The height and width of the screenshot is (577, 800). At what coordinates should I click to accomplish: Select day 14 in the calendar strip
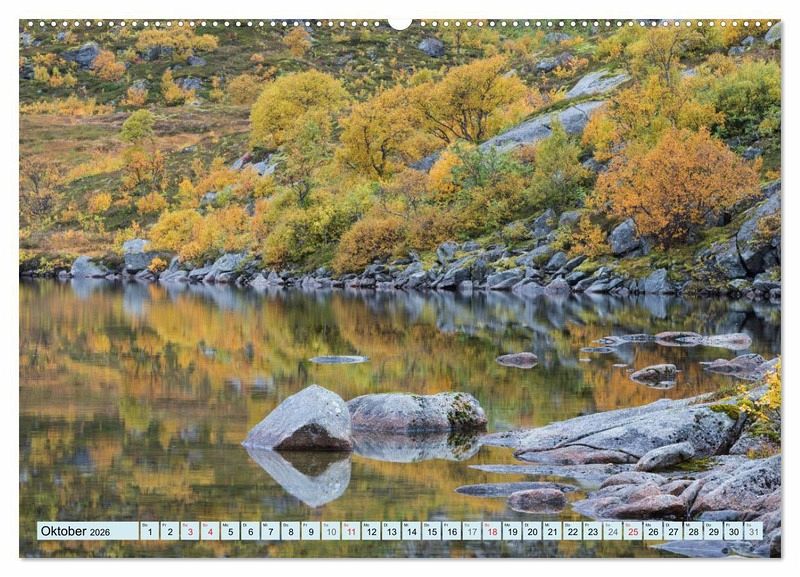[x=411, y=531]
